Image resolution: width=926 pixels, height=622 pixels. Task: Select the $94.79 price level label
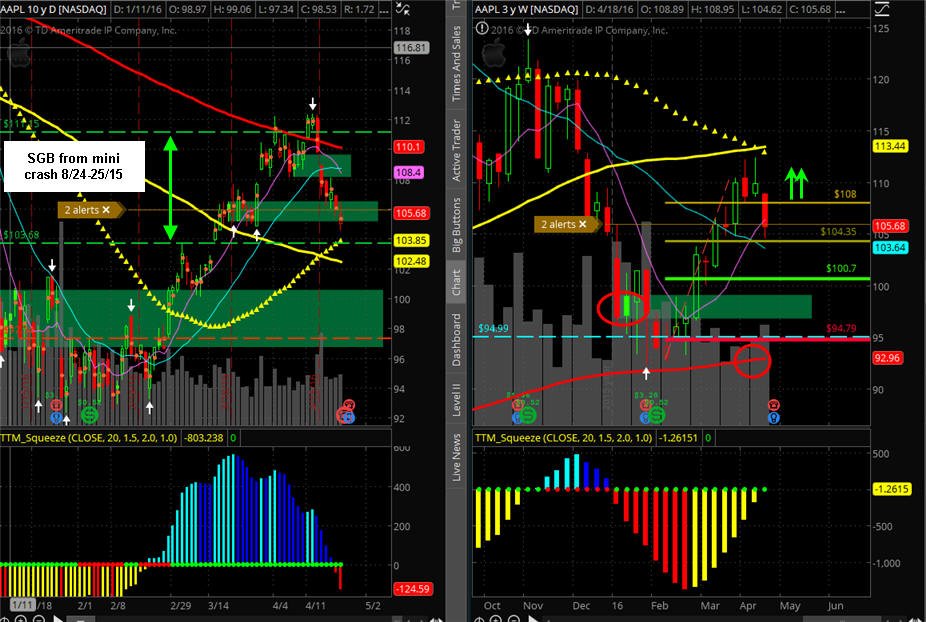click(841, 328)
